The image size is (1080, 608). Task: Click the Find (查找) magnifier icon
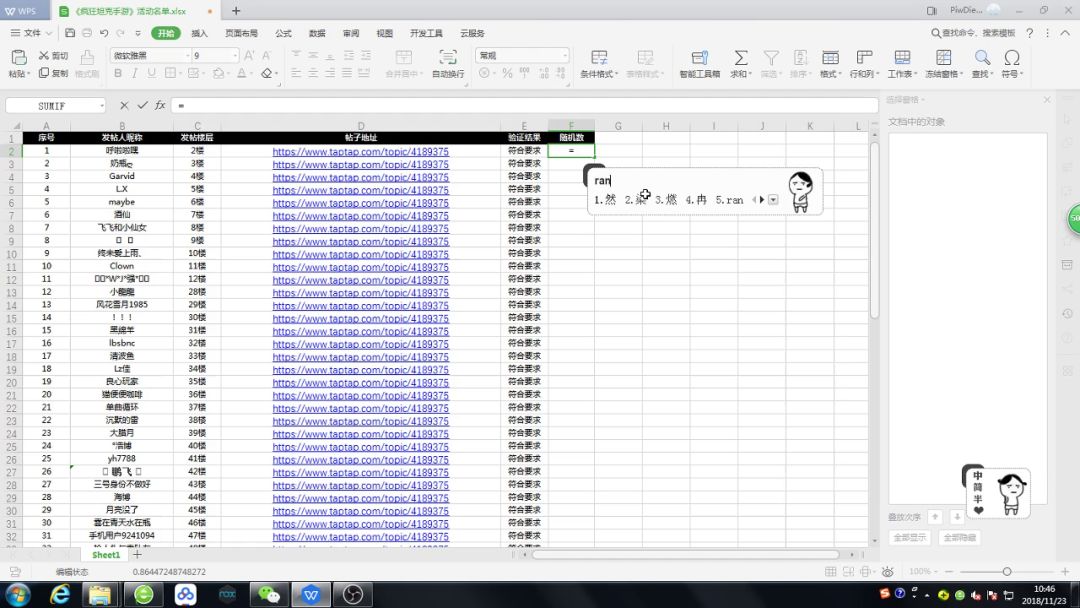click(x=981, y=58)
